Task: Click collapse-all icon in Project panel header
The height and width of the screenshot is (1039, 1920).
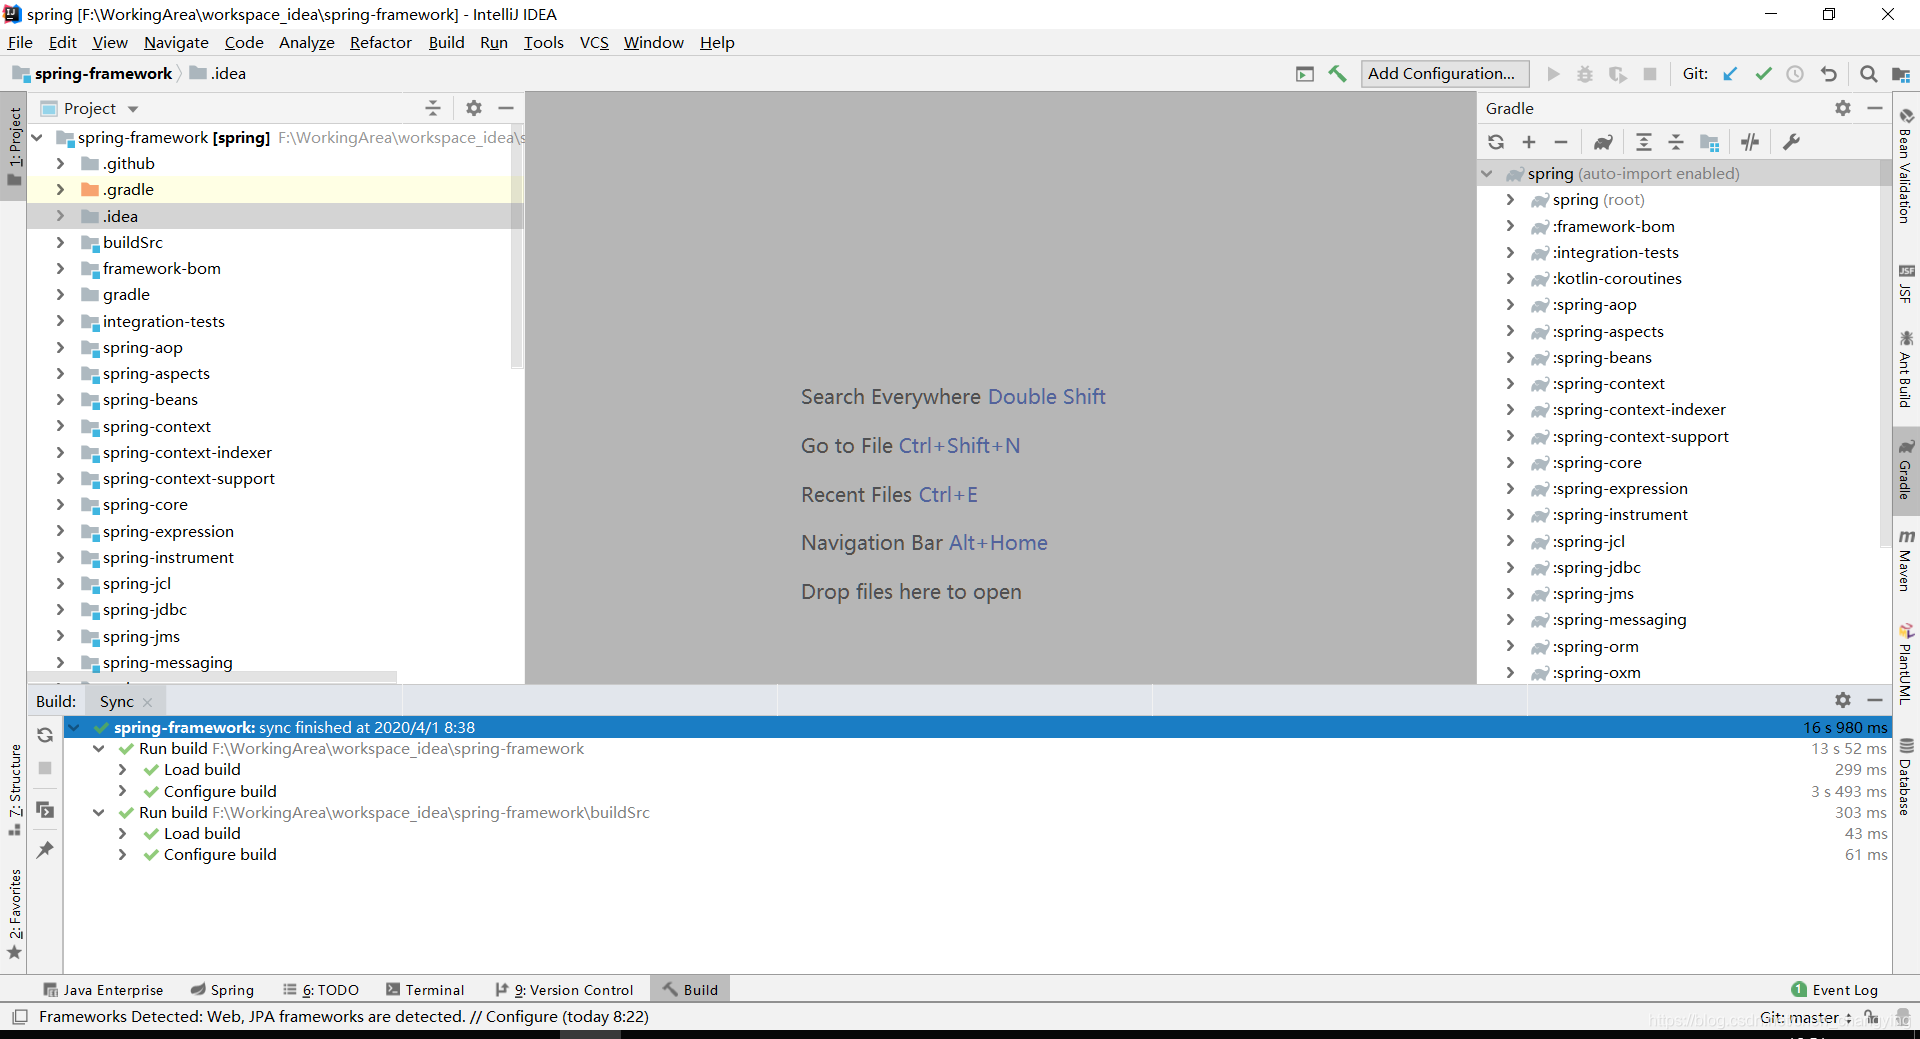Action: click(x=433, y=108)
